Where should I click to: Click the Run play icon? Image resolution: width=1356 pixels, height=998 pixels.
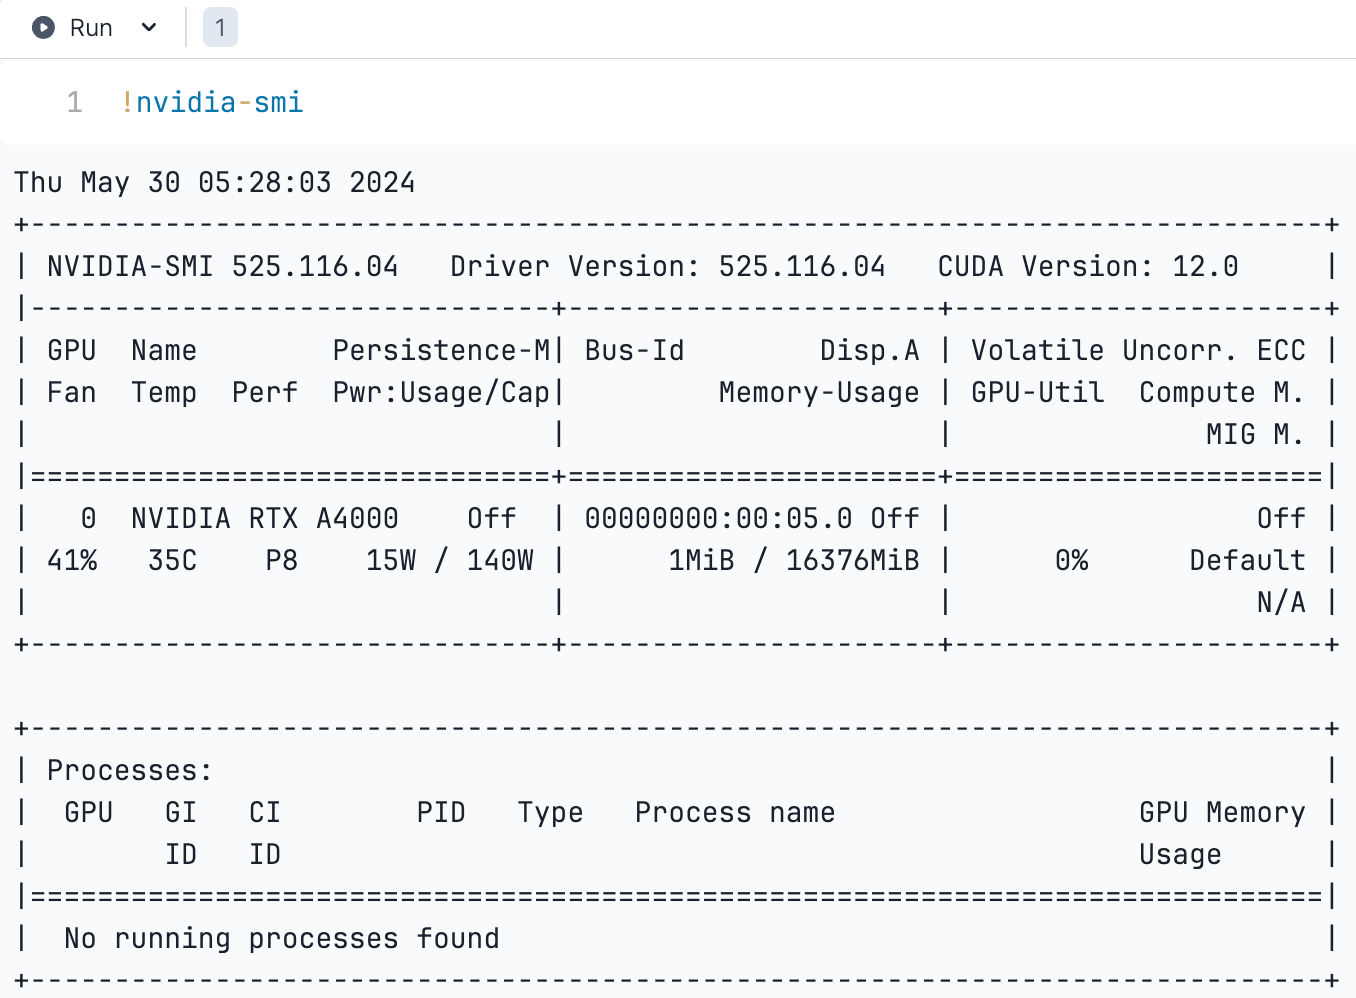click(x=43, y=28)
